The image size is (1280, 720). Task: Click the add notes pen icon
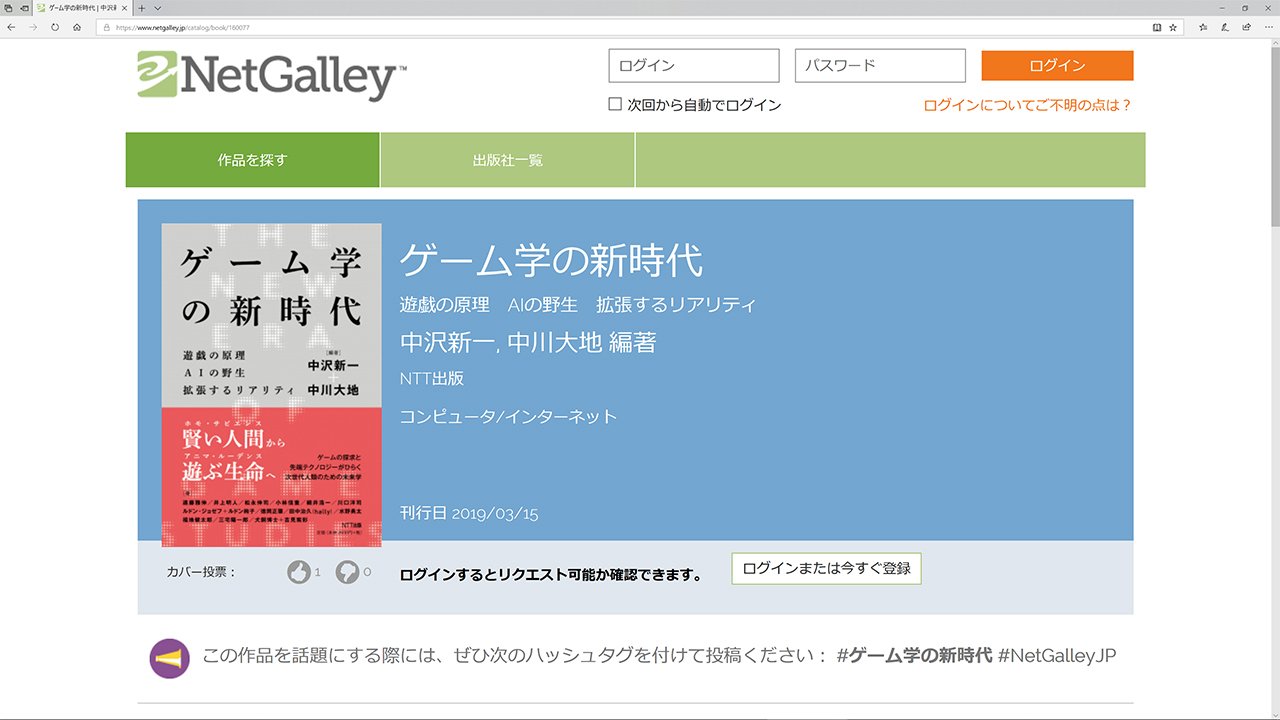pos(1223,27)
